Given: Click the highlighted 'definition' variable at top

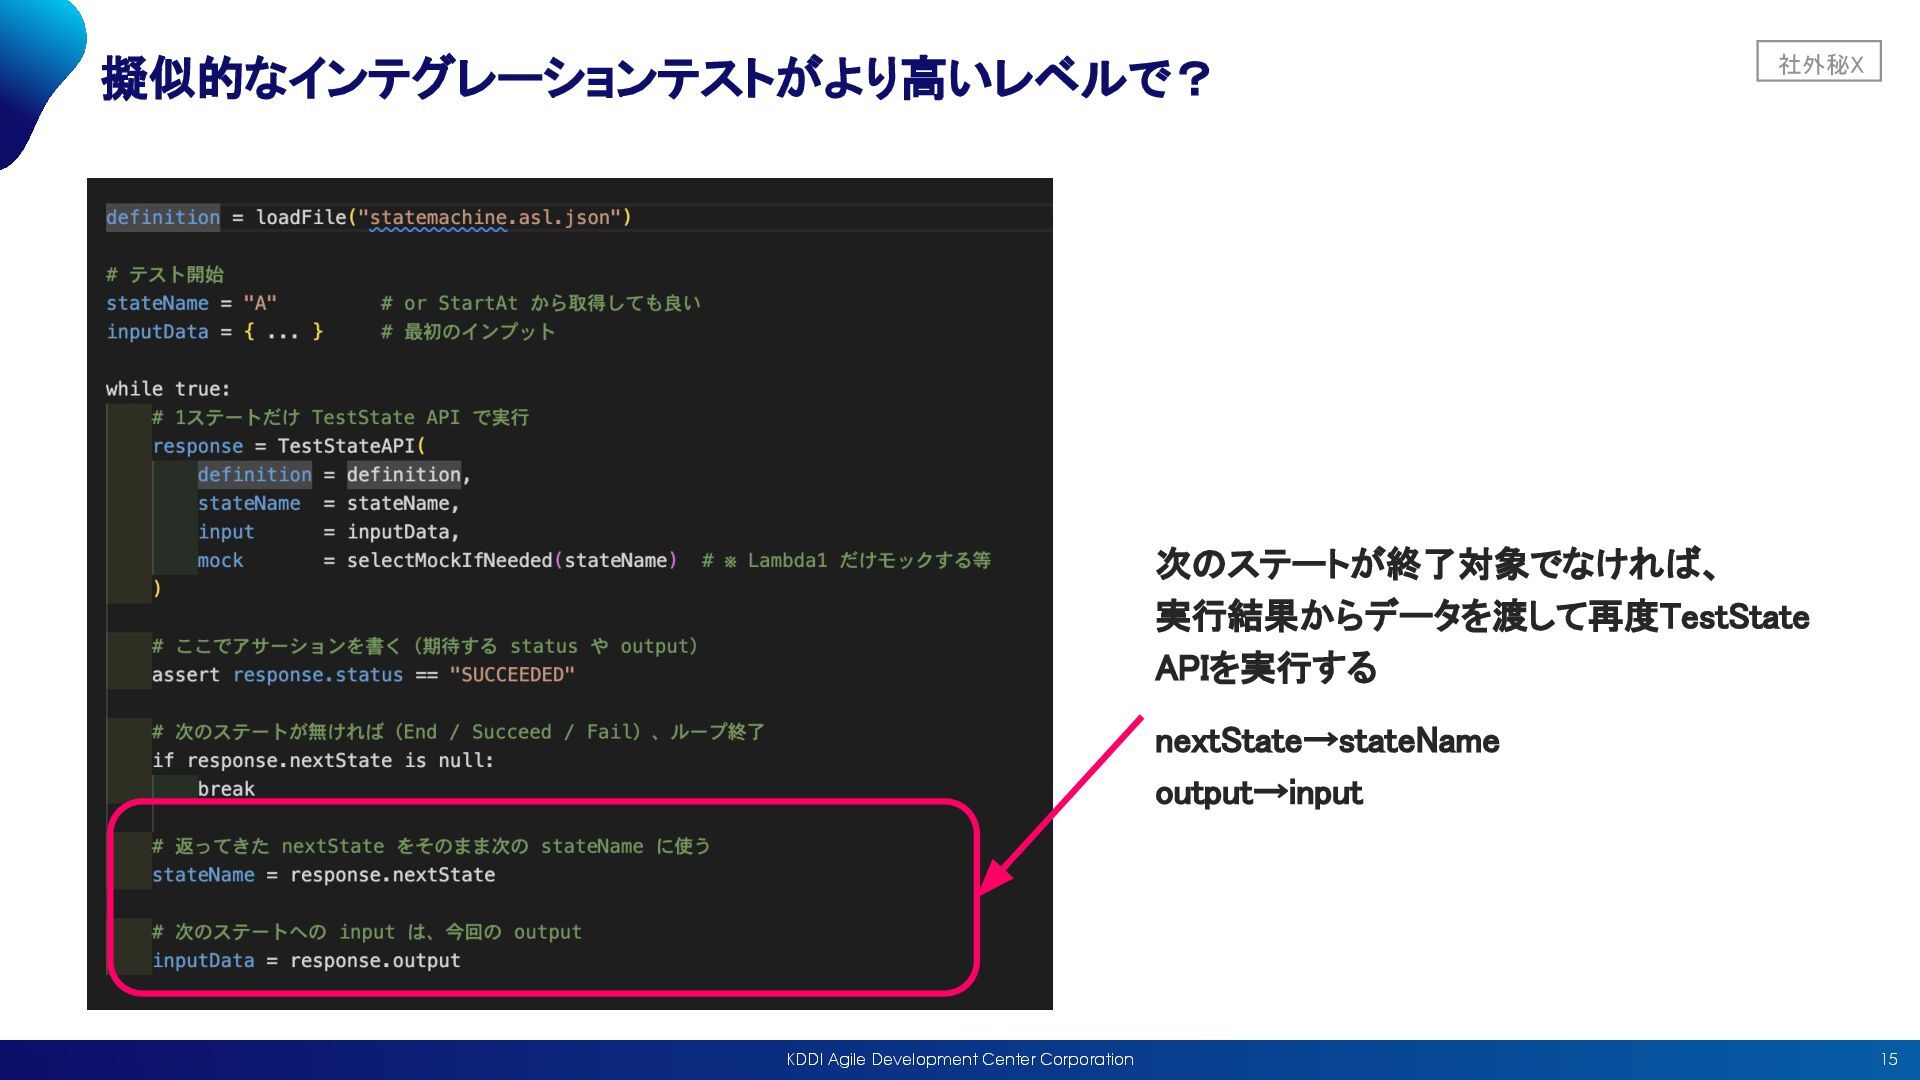Looking at the screenshot, I should (x=162, y=217).
